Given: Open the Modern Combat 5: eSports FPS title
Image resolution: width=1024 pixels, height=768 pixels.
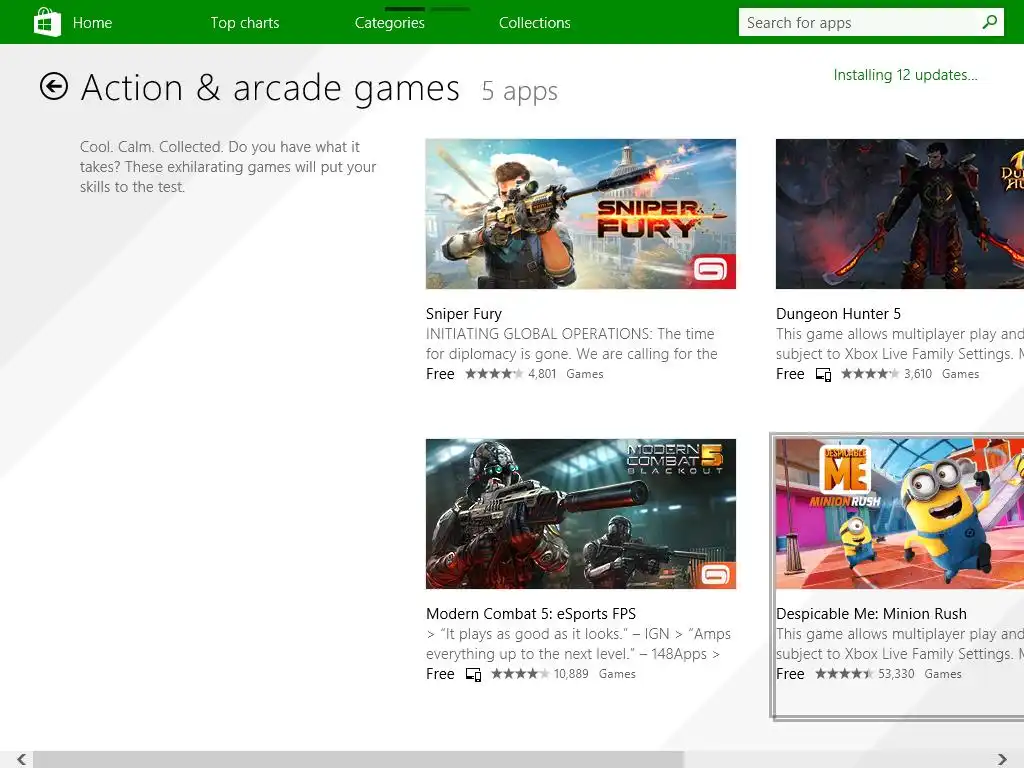Looking at the screenshot, I should (x=531, y=614).
